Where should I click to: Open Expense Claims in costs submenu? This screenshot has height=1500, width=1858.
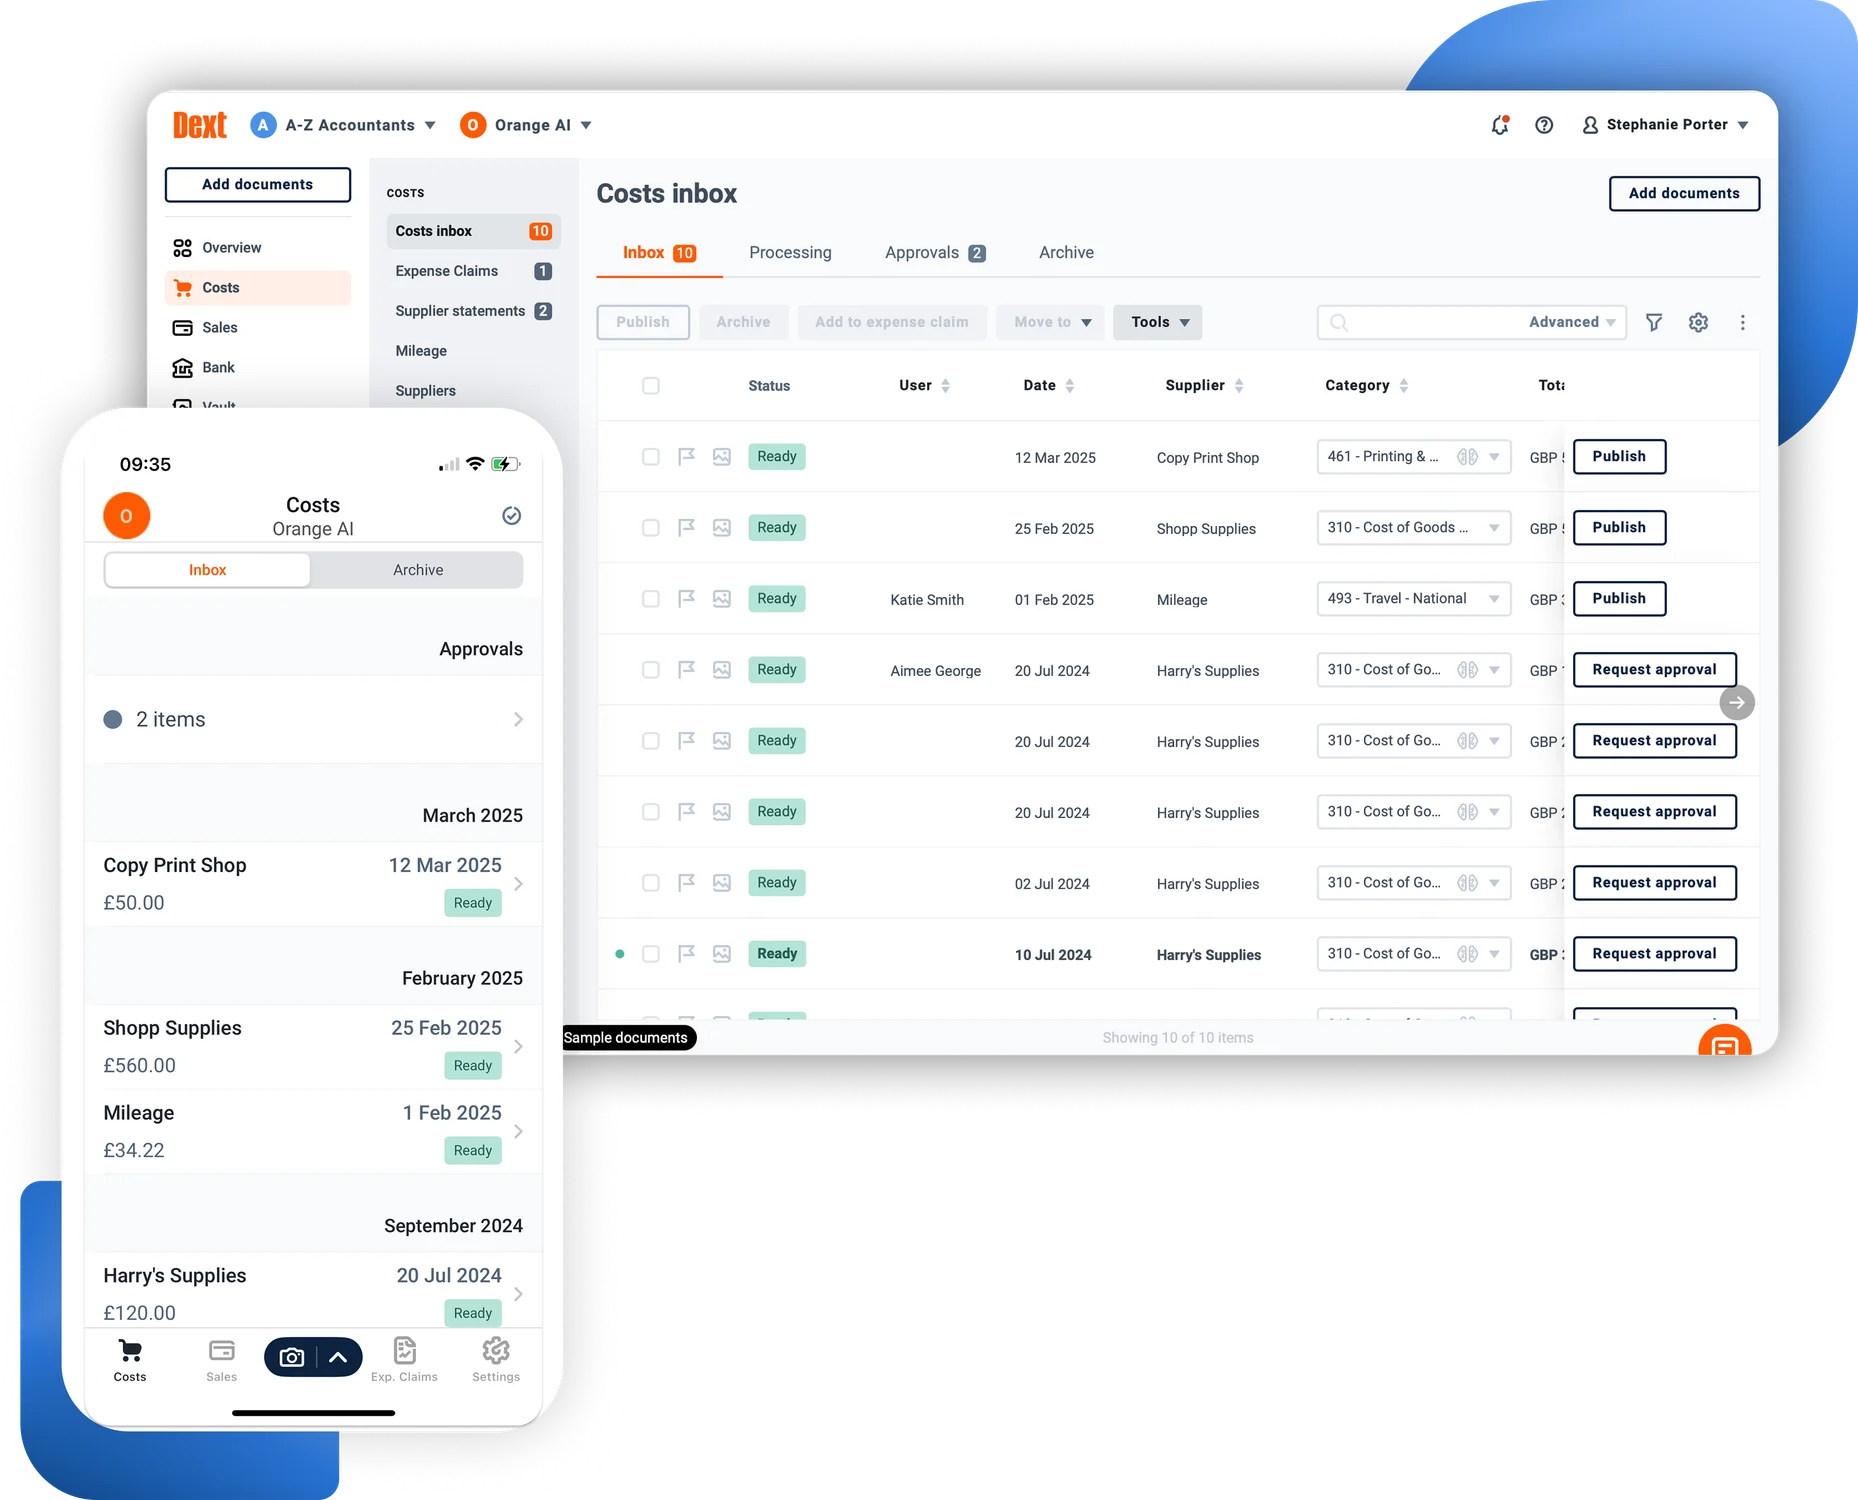[472, 271]
